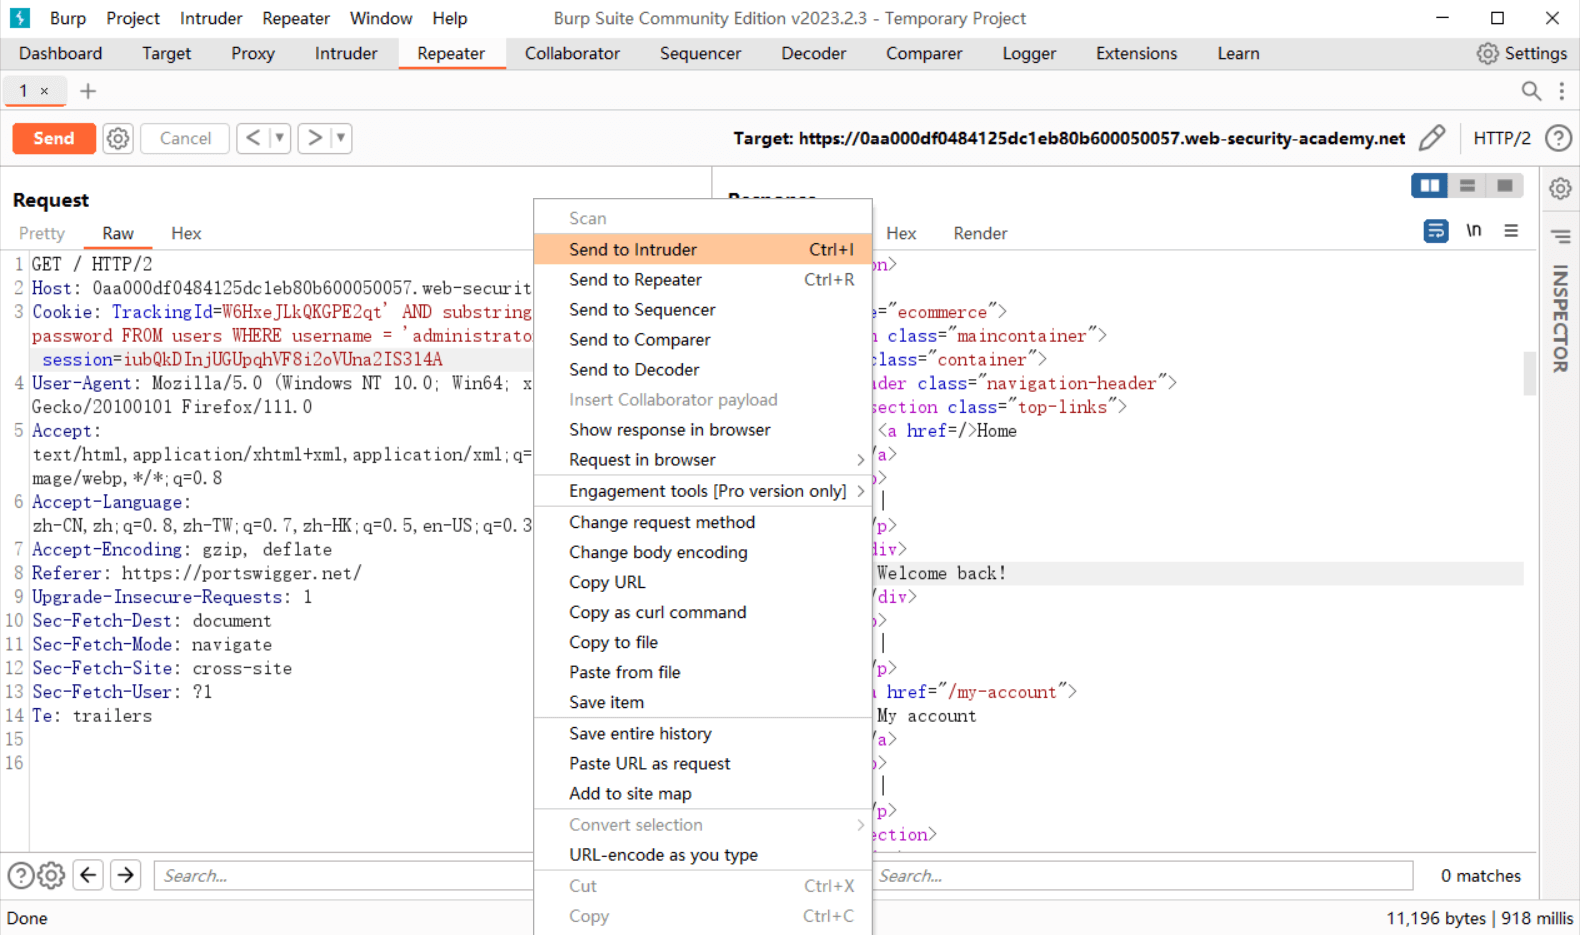The height and width of the screenshot is (935, 1580).
Task: Go to next search match in request
Action: click(126, 875)
